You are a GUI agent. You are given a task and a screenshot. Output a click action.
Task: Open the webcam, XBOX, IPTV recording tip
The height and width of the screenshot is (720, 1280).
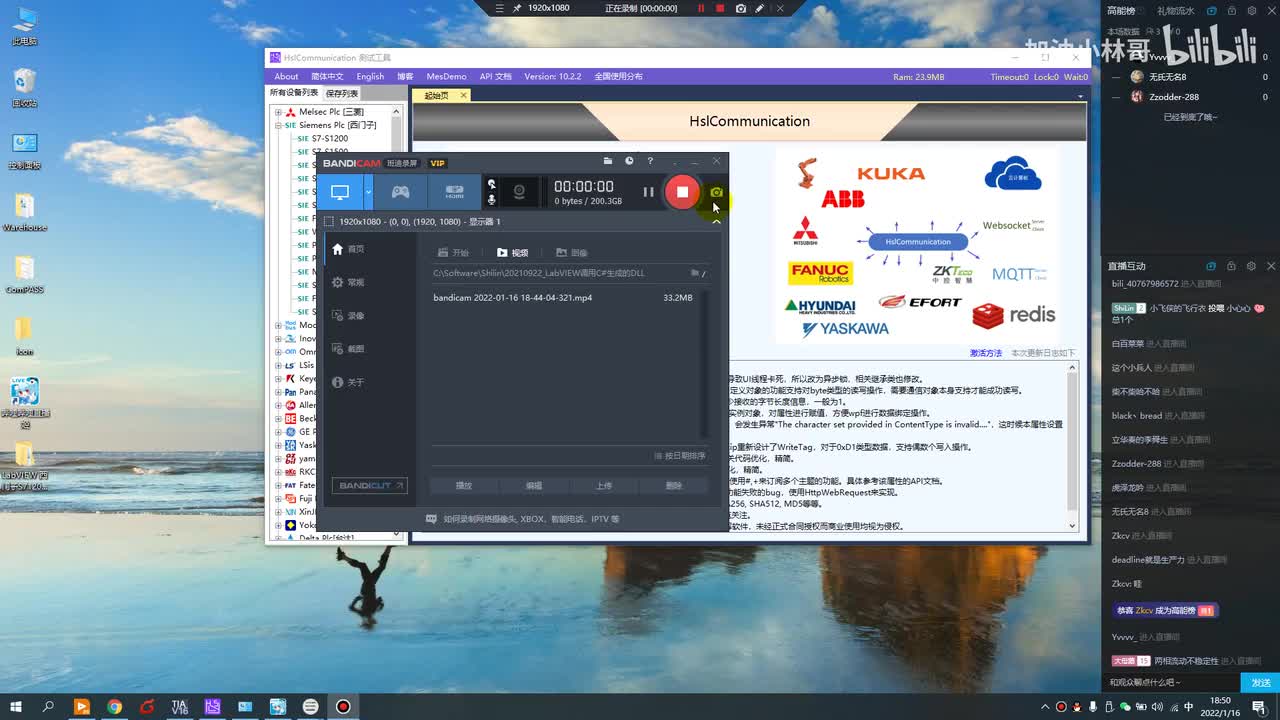click(523, 519)
